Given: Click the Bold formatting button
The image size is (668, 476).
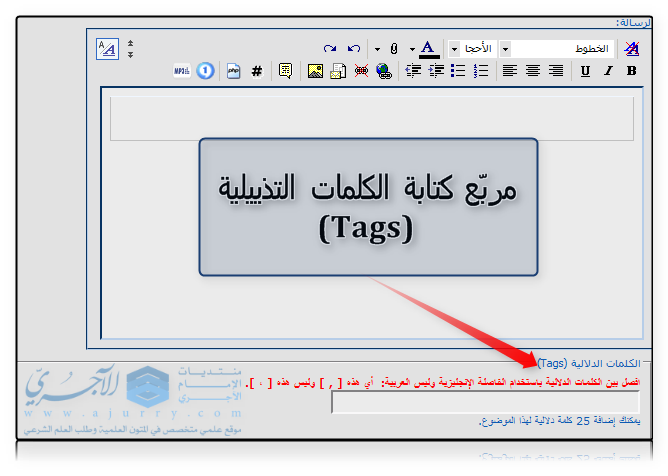Looking at the screenshot, I should point(631,71).
